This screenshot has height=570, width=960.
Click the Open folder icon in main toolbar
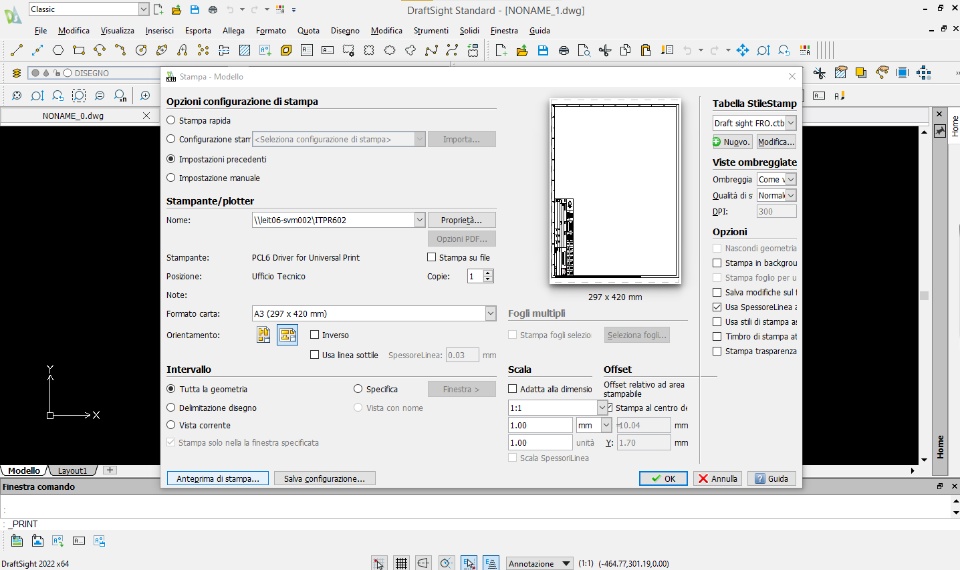(x=522, y=50)
